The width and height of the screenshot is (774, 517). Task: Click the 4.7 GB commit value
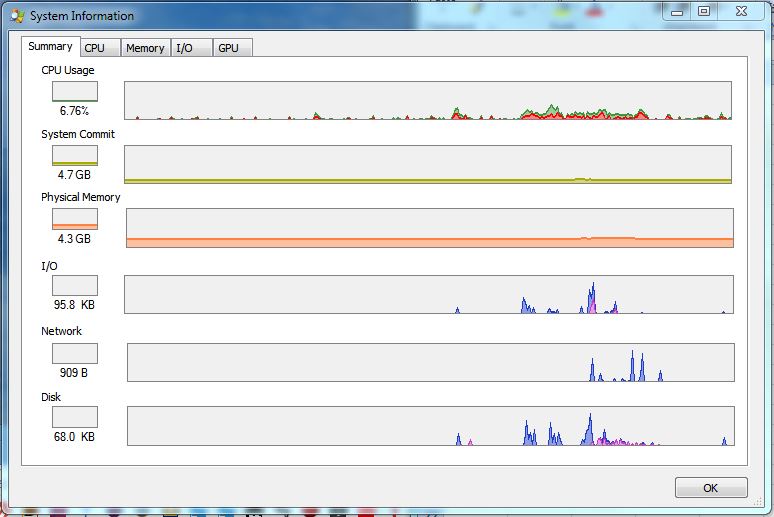pyautogui.click(x=74, y=175)
